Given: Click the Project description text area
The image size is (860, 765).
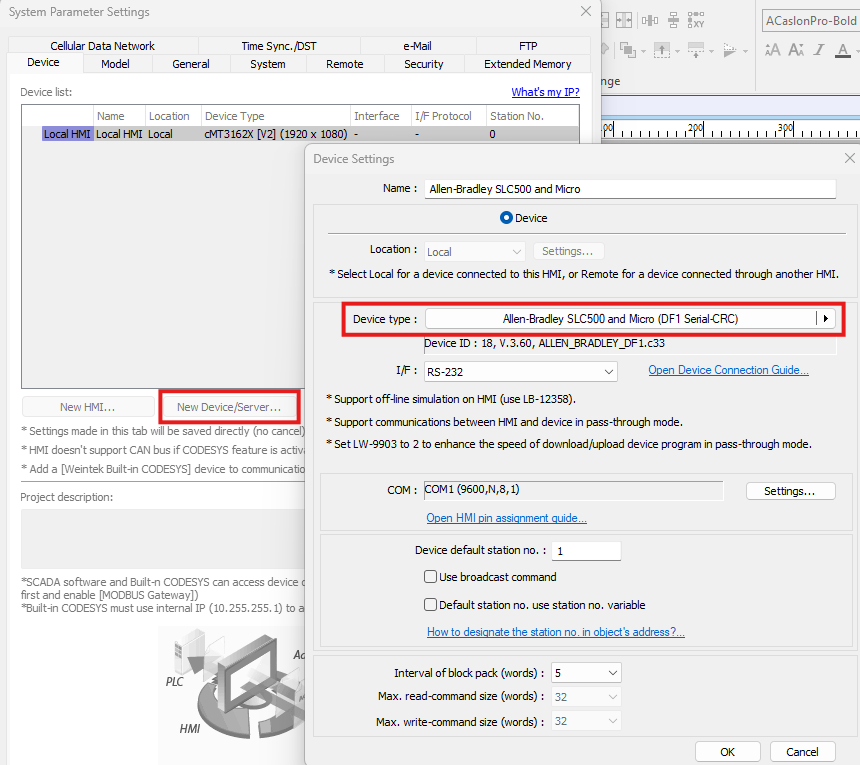Looking at the screenshot, I should point(163,539).
